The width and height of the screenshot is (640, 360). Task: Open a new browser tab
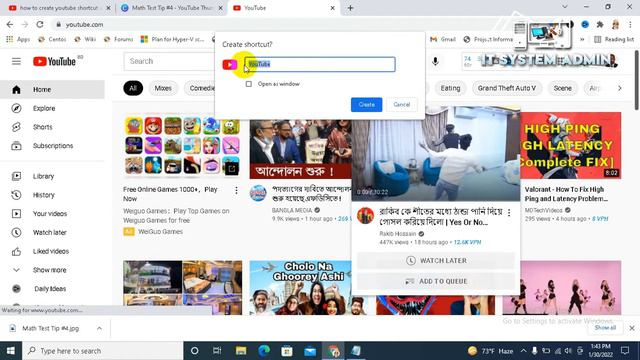(350, 8)
